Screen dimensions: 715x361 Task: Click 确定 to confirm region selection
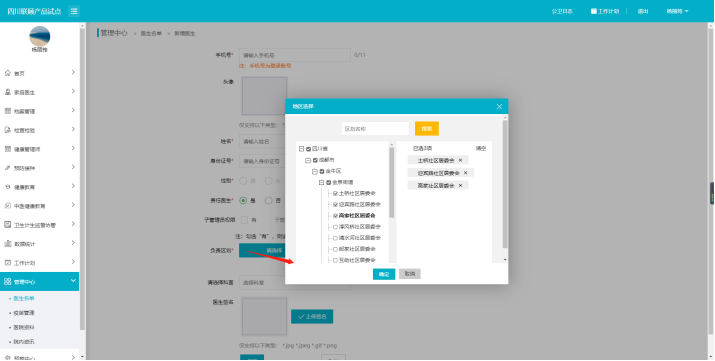click(x=384, y=274)
